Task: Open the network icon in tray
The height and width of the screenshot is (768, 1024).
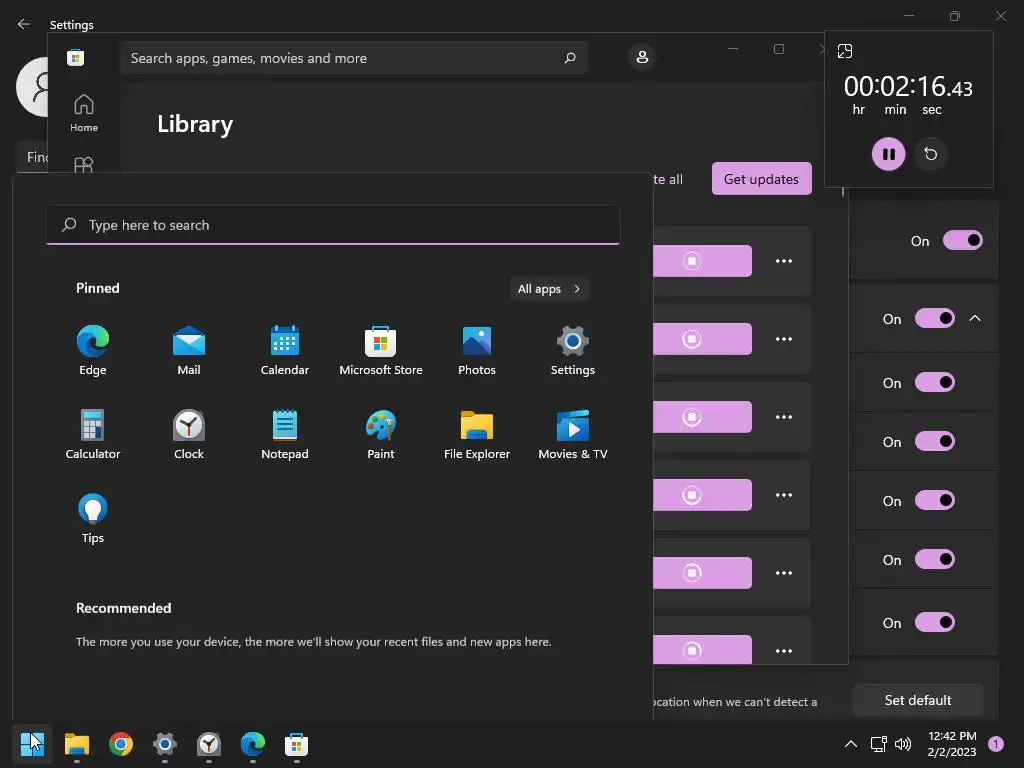Action: 878,744
